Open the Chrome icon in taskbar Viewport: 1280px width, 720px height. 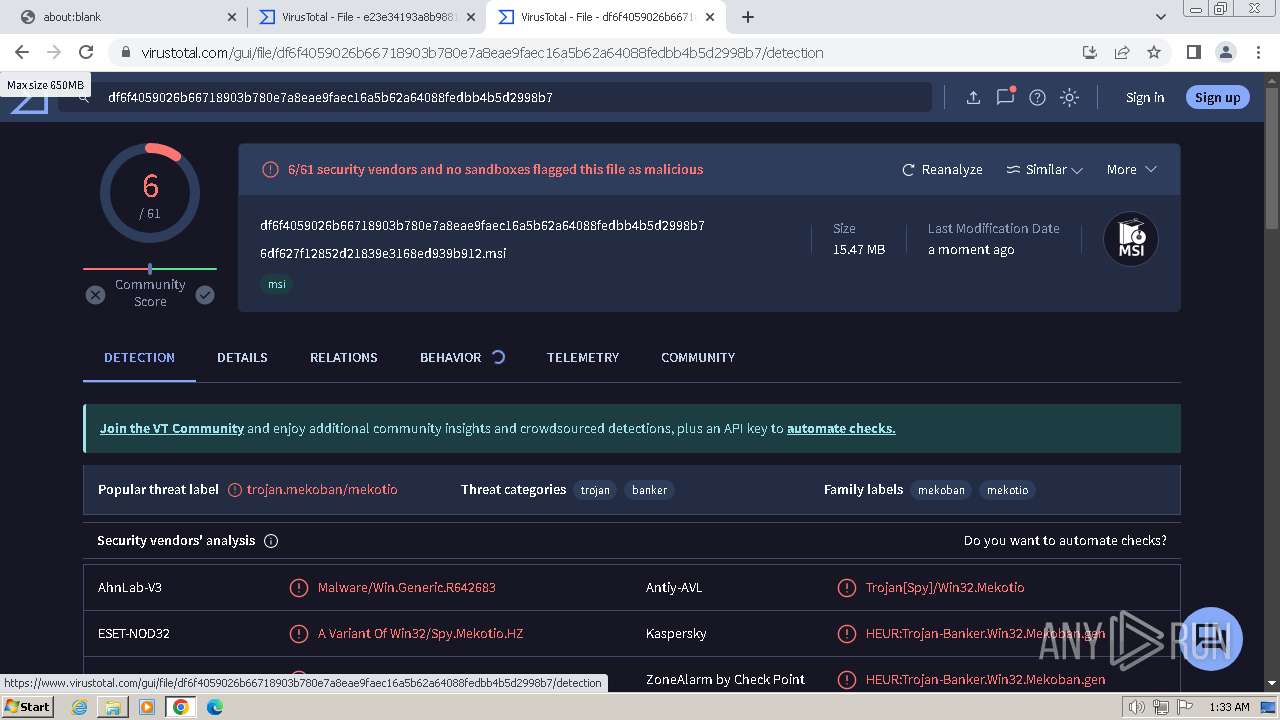pyautogui.click(x=181, y=707)
